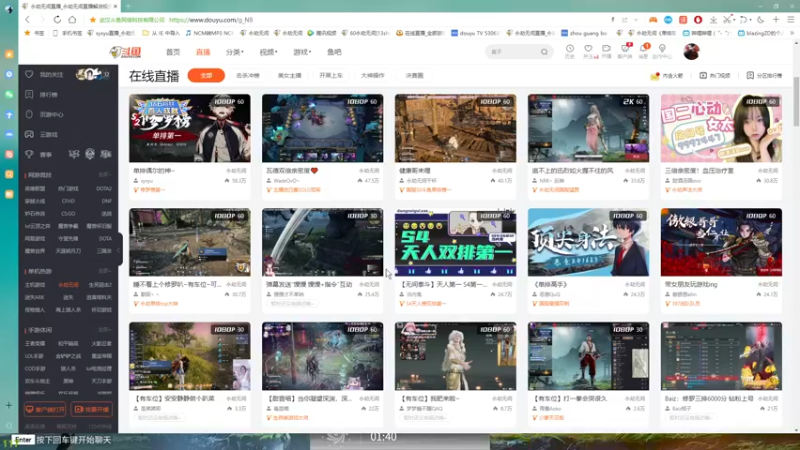This screenshot has height=450, width=800.
Task: Open the 视频 dropdown in top nav
Action: tap(268, 52)
